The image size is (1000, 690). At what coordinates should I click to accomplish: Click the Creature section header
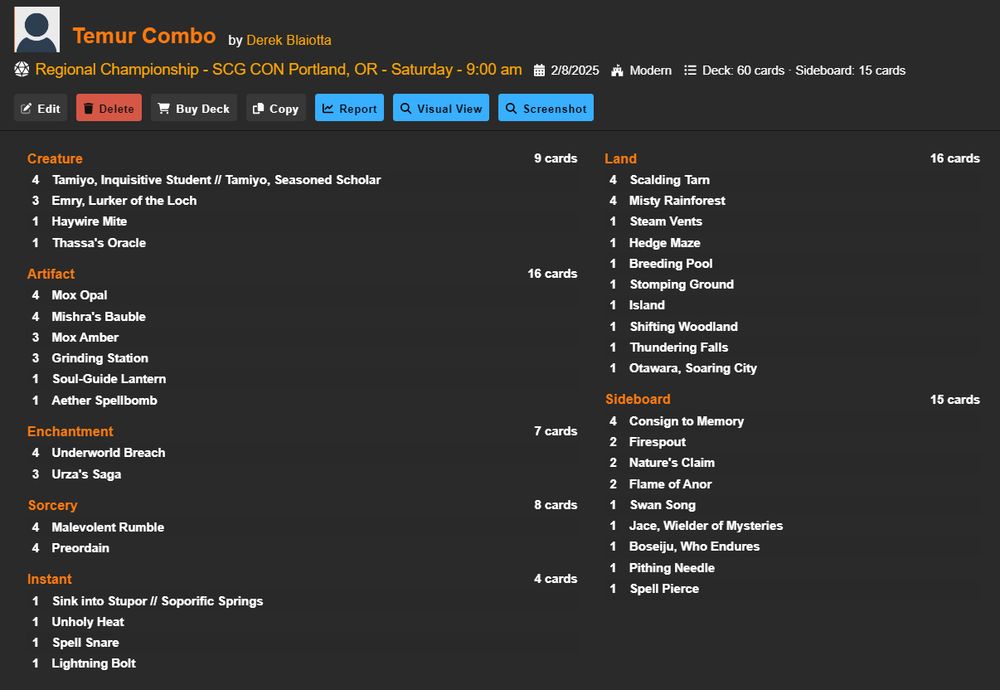(x=55, y=159)
